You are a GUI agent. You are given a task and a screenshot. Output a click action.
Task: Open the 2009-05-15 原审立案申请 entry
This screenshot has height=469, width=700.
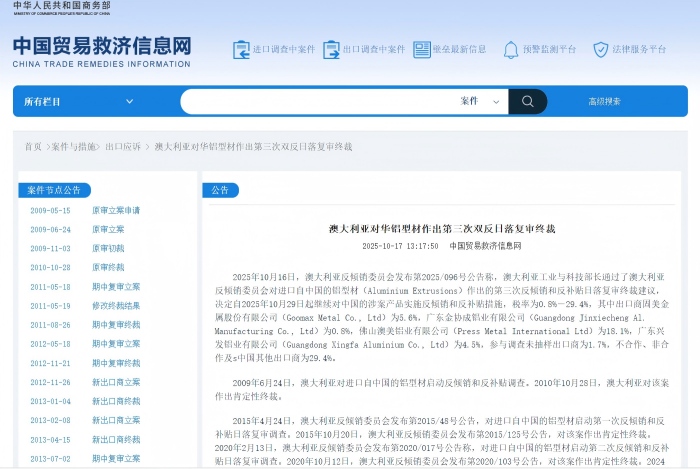point(116,211)
